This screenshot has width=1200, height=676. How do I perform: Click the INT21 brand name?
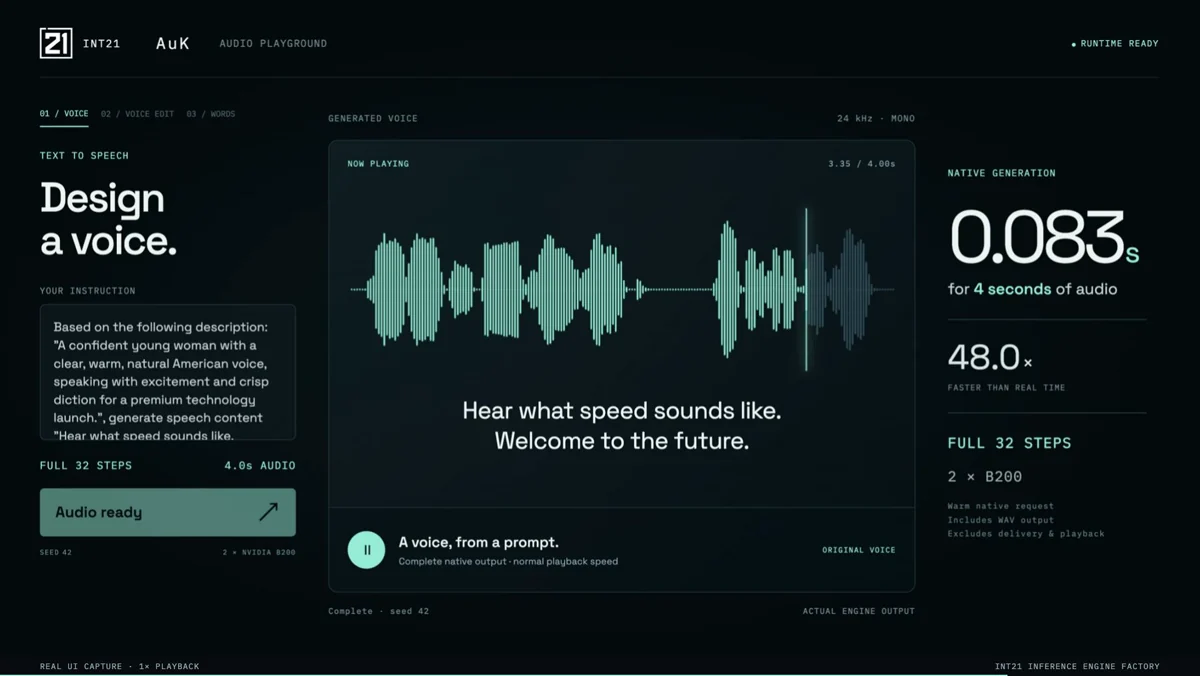(x=101, y=43)
